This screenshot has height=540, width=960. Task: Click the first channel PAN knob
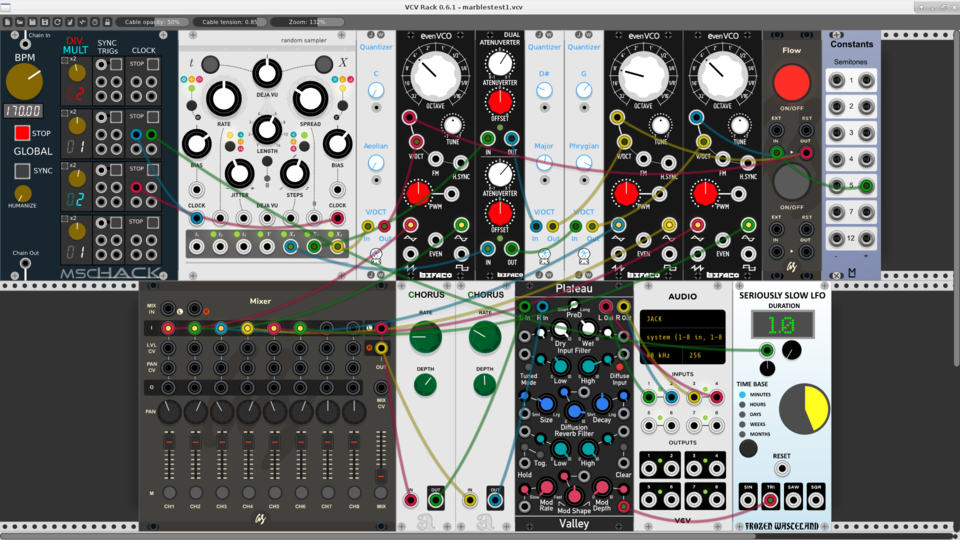pyautogui.click(x=169, y=412)
